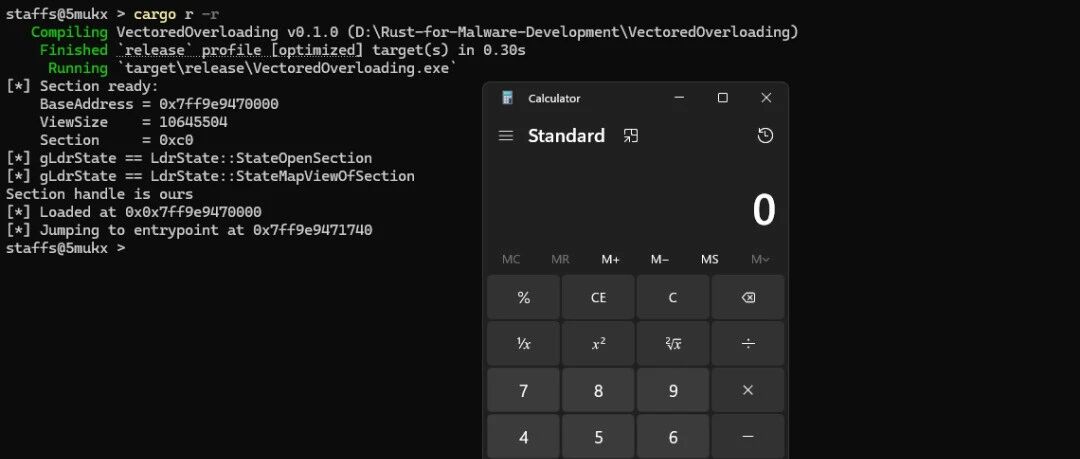Click the percent key
Image resolution: width=1080 pixels, height=459 pixels.
point(523,298)
